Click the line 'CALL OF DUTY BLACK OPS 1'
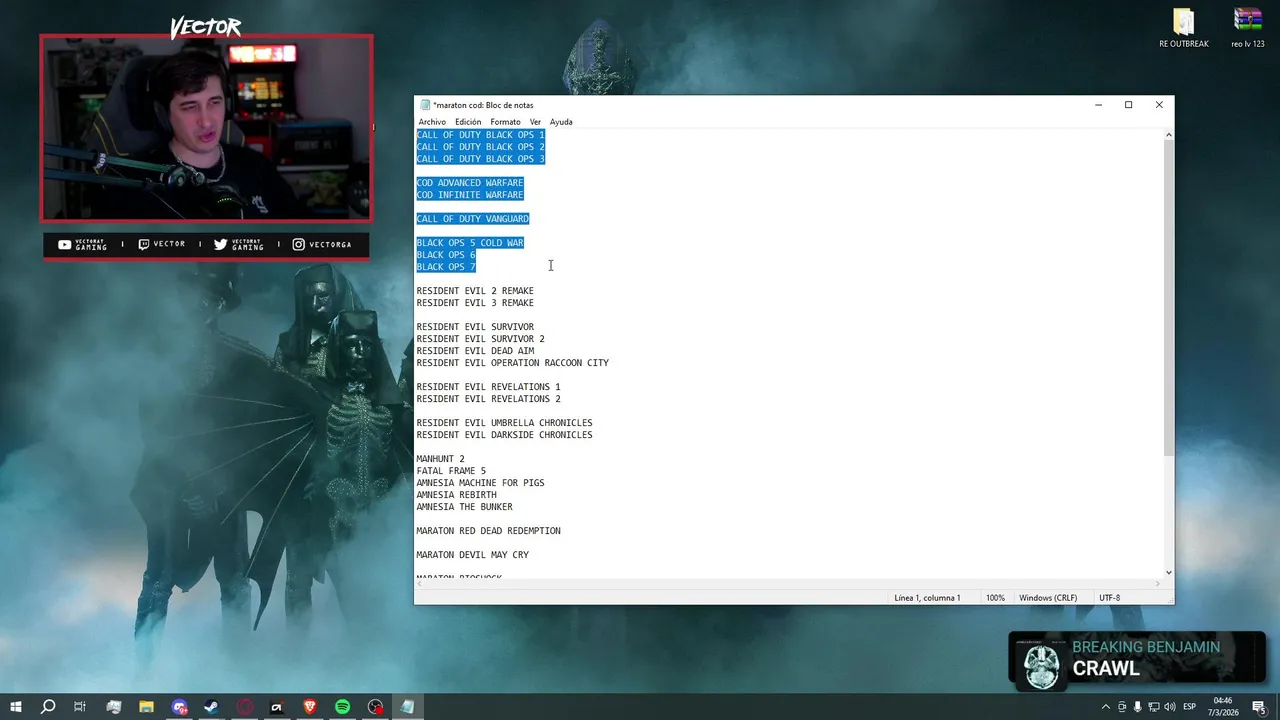The height and width of the screenshot is (720, 1280). 481,135
